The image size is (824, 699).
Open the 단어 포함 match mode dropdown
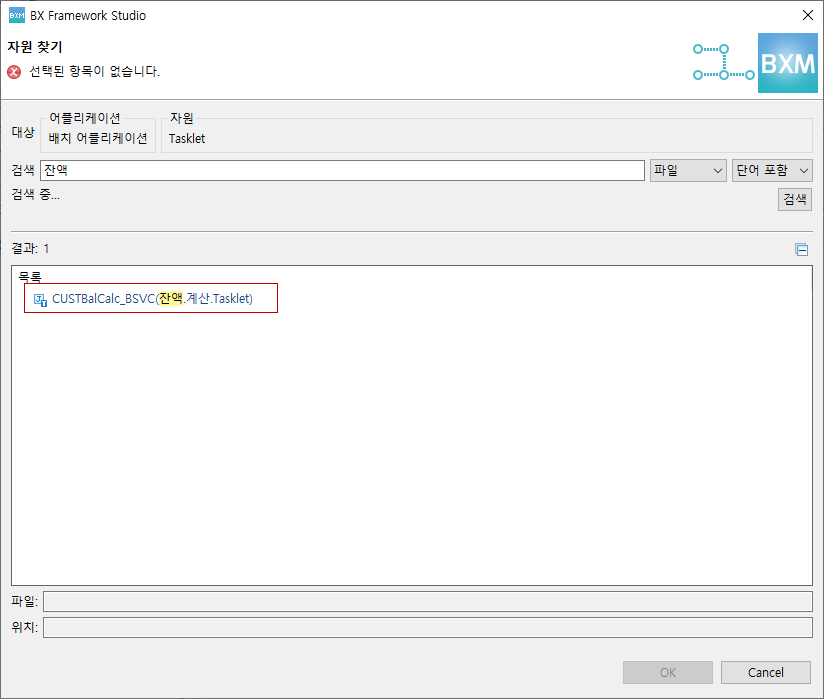[x=771, y=170]
